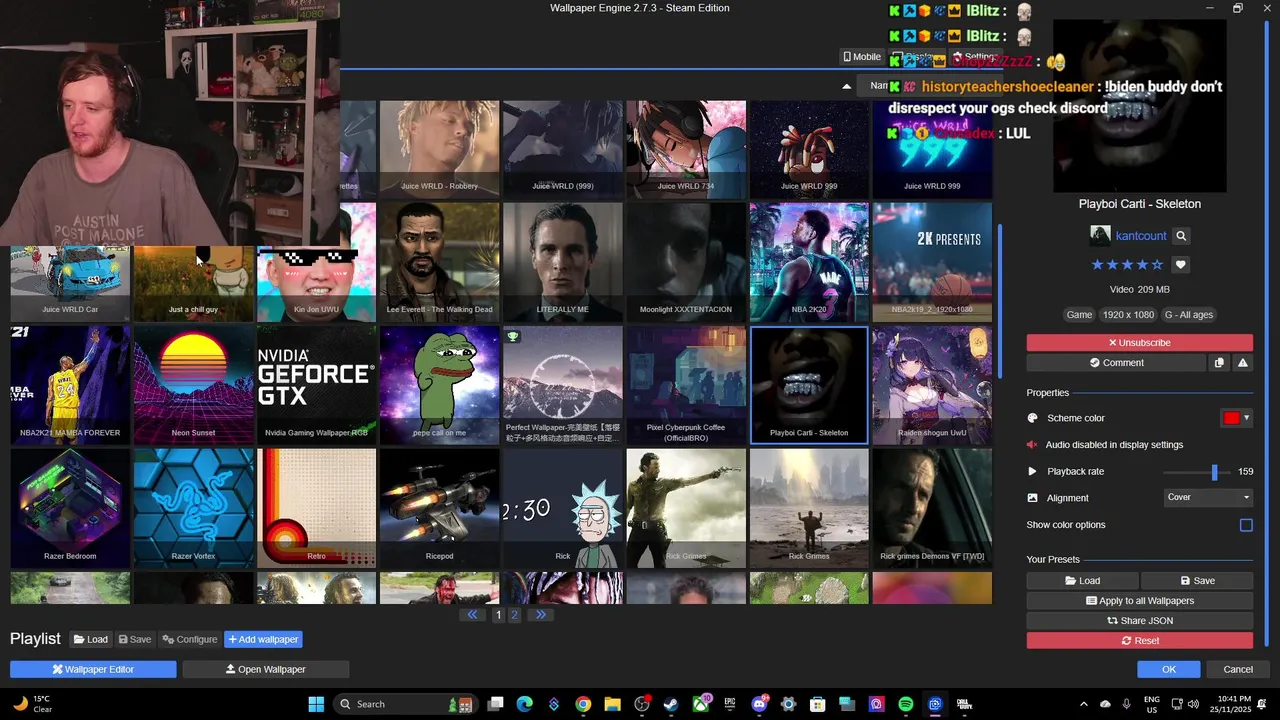Go to previous page with double arrow

pos(472,615)
